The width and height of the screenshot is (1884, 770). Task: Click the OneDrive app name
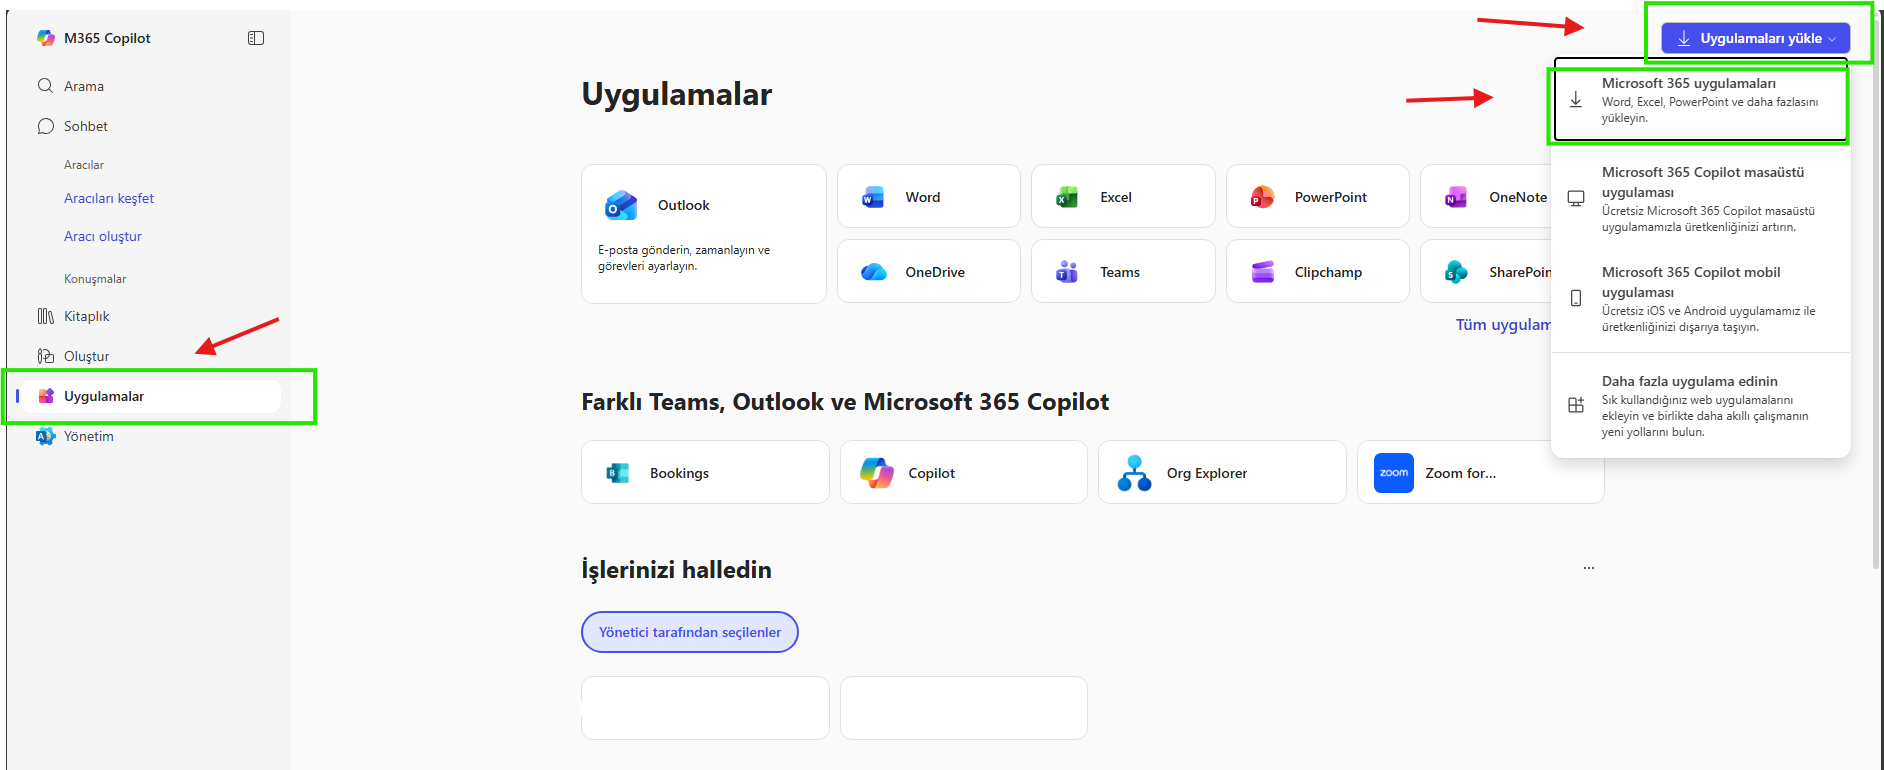tap(935, 272)
